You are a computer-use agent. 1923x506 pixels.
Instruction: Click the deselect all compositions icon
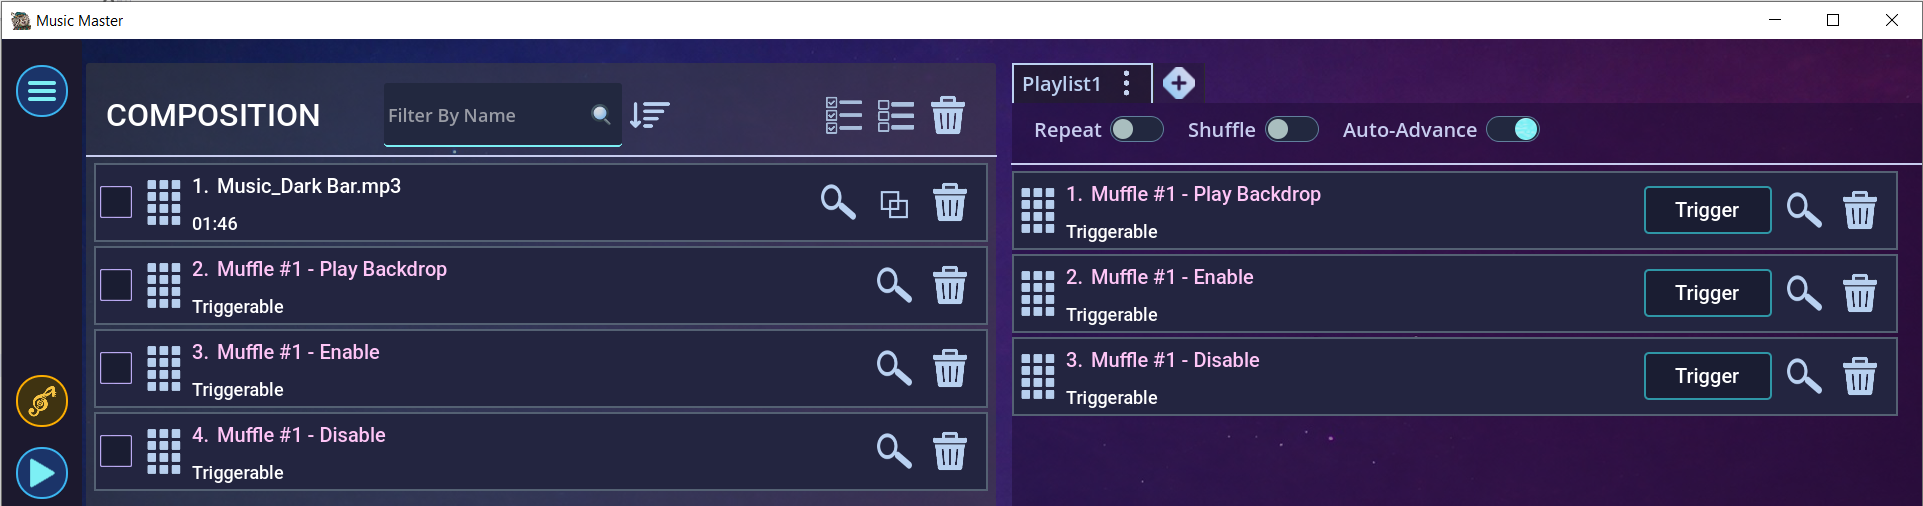pyautogui.click(x=896, y=115)
